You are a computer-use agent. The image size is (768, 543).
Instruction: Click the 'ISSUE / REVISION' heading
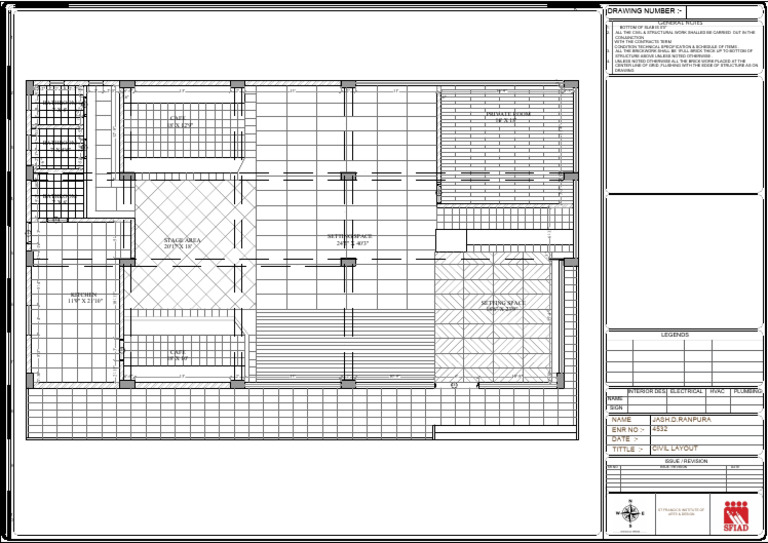coord(686,461)
